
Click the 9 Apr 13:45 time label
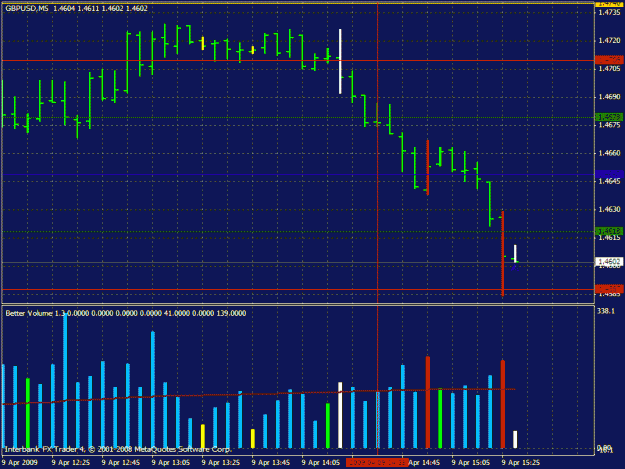[271, 463]
